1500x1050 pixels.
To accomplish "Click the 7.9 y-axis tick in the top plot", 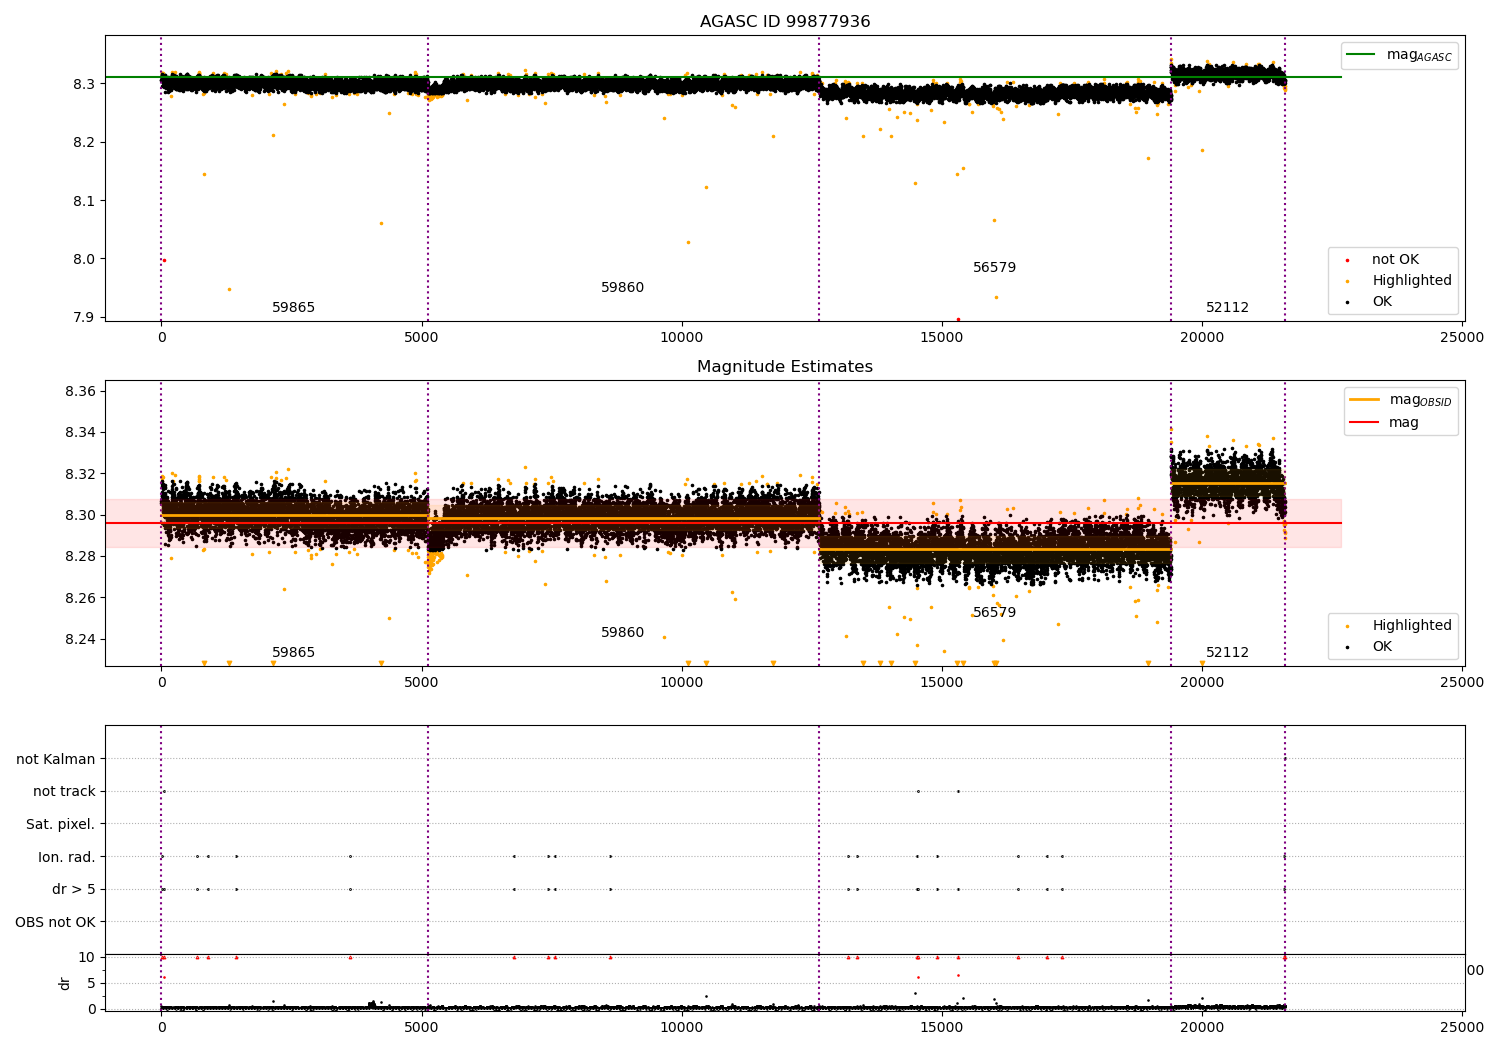I will coord(84,318).
